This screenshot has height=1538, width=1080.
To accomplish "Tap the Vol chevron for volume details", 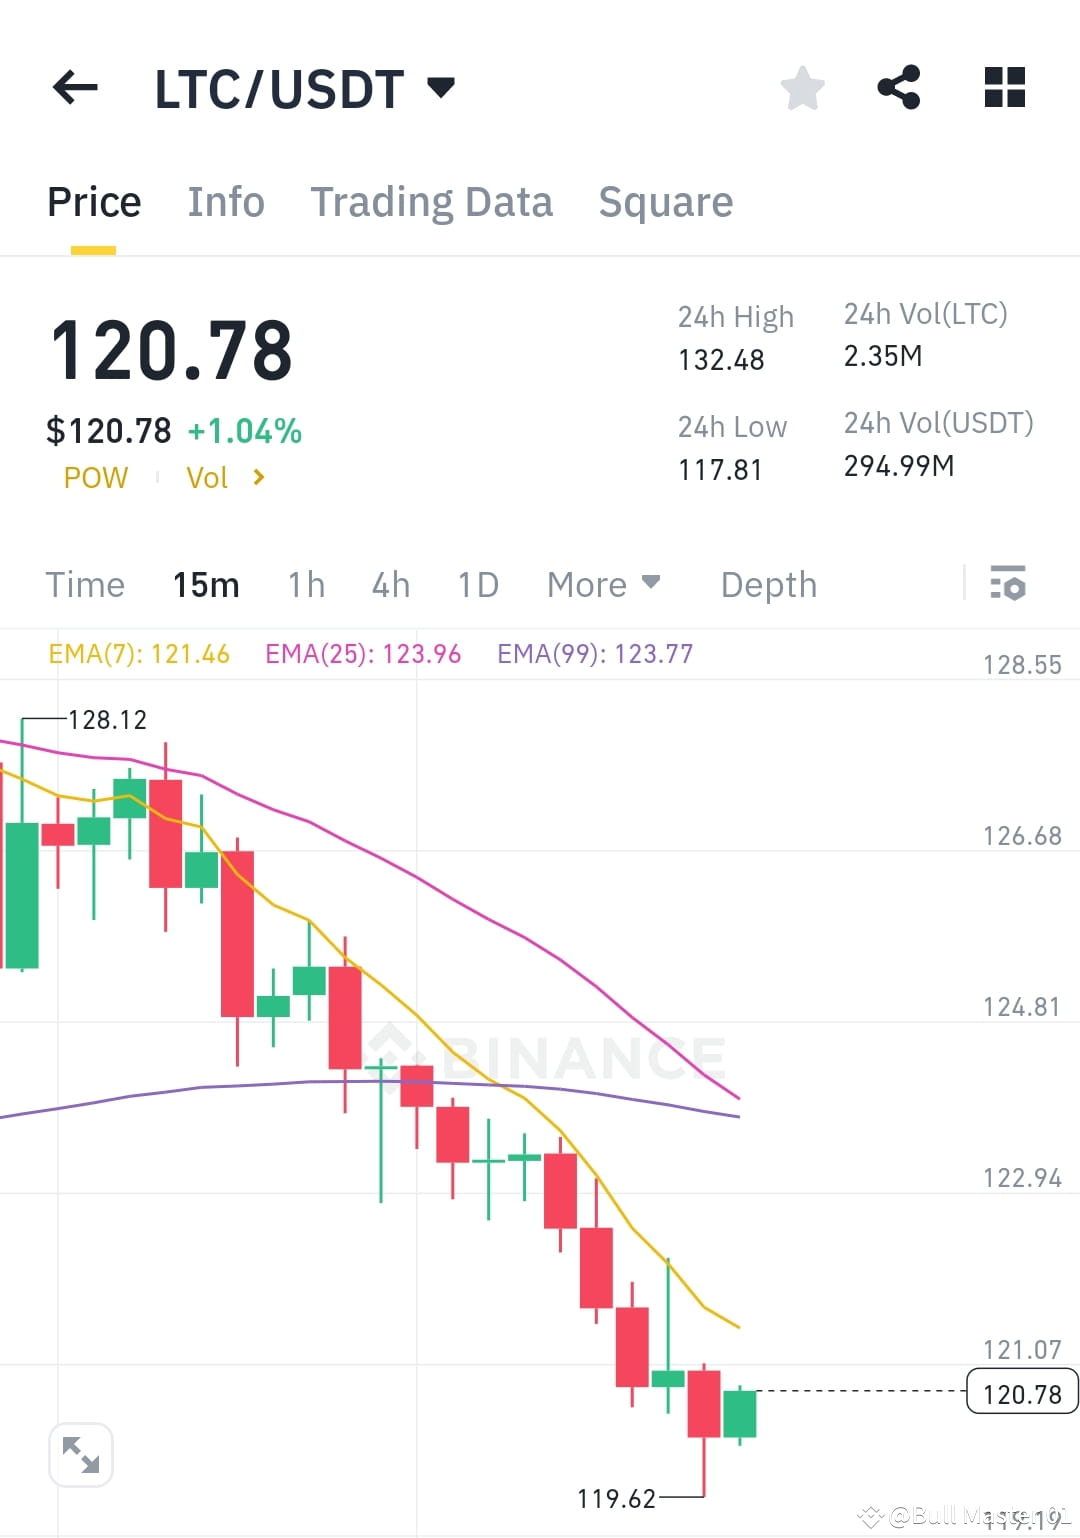I will 258,478.
